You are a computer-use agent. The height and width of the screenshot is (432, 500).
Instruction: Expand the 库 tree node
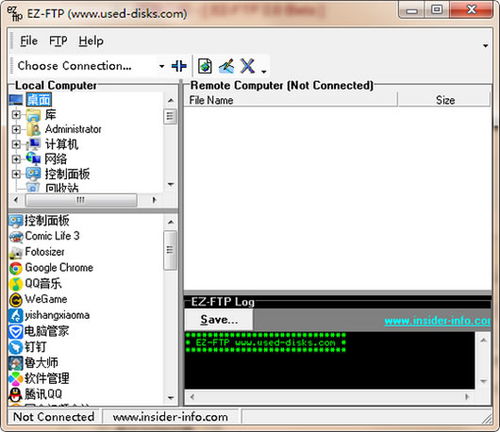pos(16,115)
